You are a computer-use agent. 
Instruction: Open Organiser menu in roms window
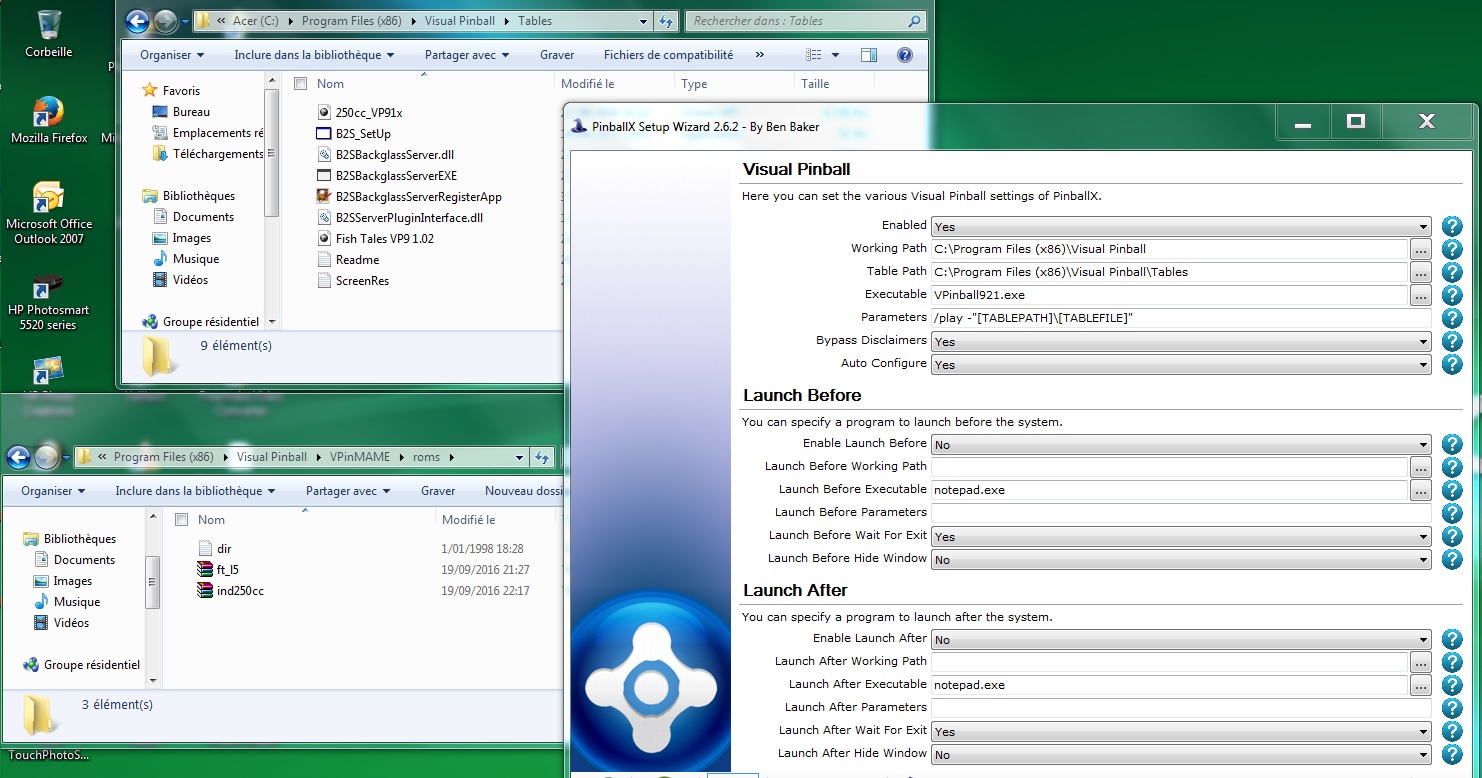point(53,491)
